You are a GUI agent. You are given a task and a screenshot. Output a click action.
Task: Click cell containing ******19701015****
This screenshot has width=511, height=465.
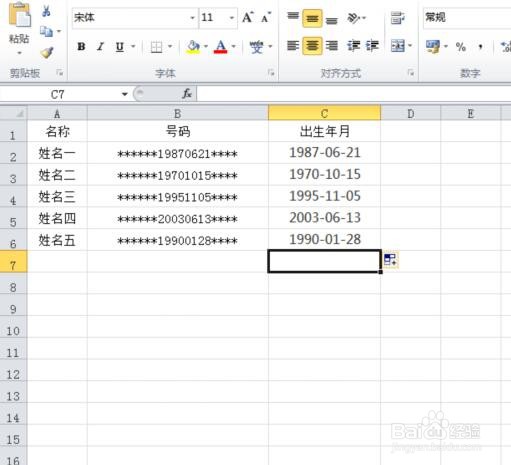click(178, 175)
